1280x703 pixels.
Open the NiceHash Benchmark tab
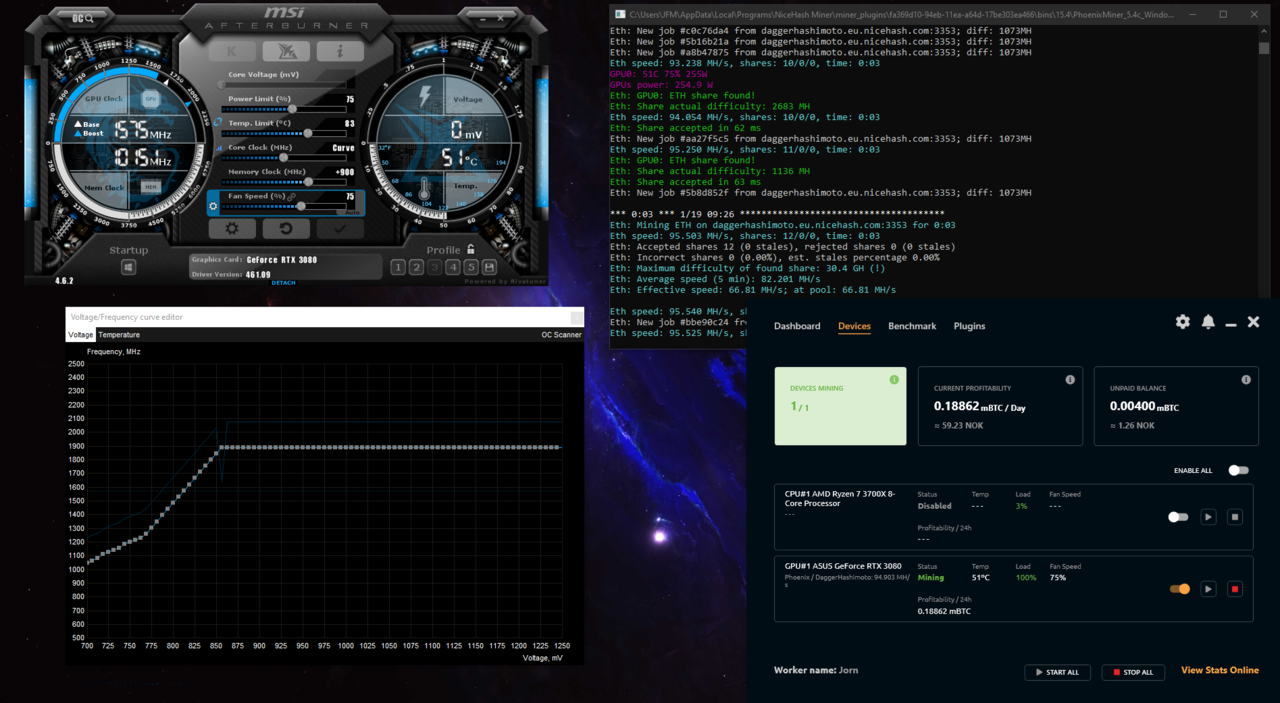pyautogui.click(x=912, y=326)
